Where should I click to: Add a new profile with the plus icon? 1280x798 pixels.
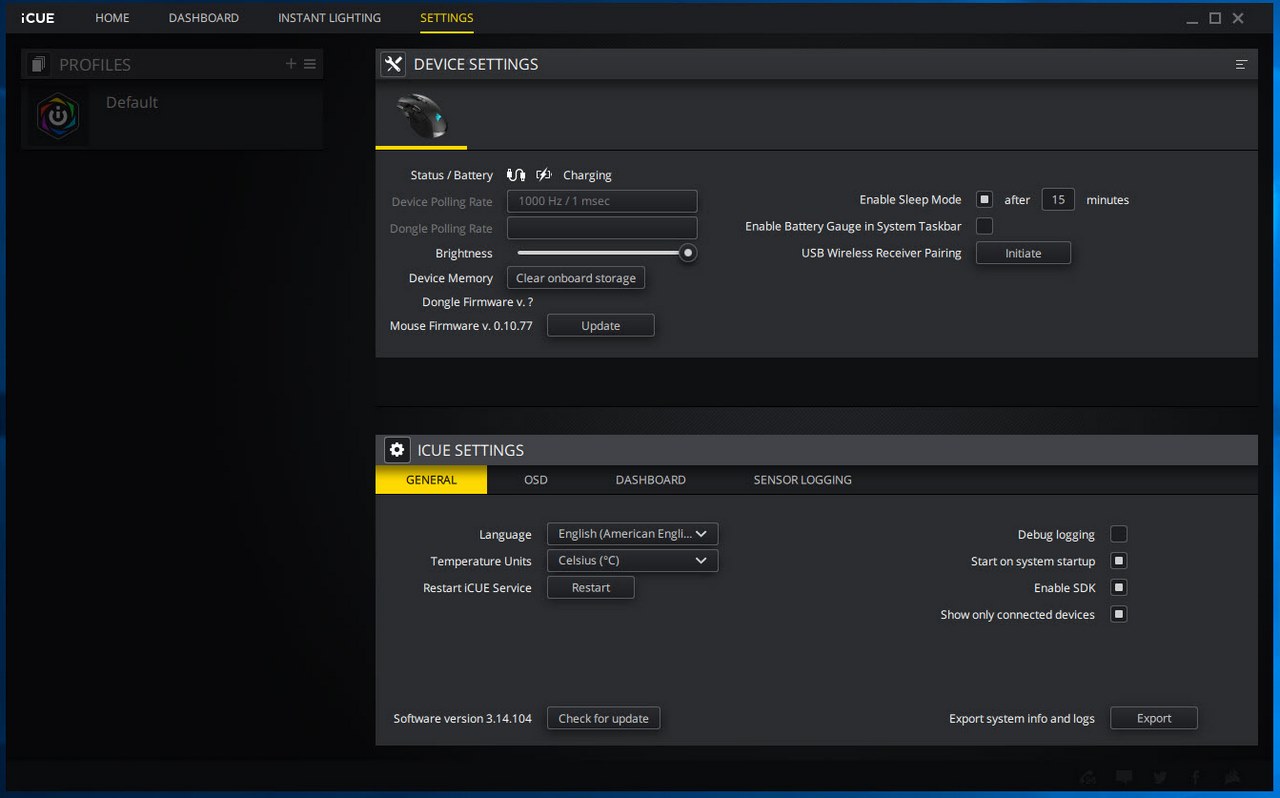291,64
